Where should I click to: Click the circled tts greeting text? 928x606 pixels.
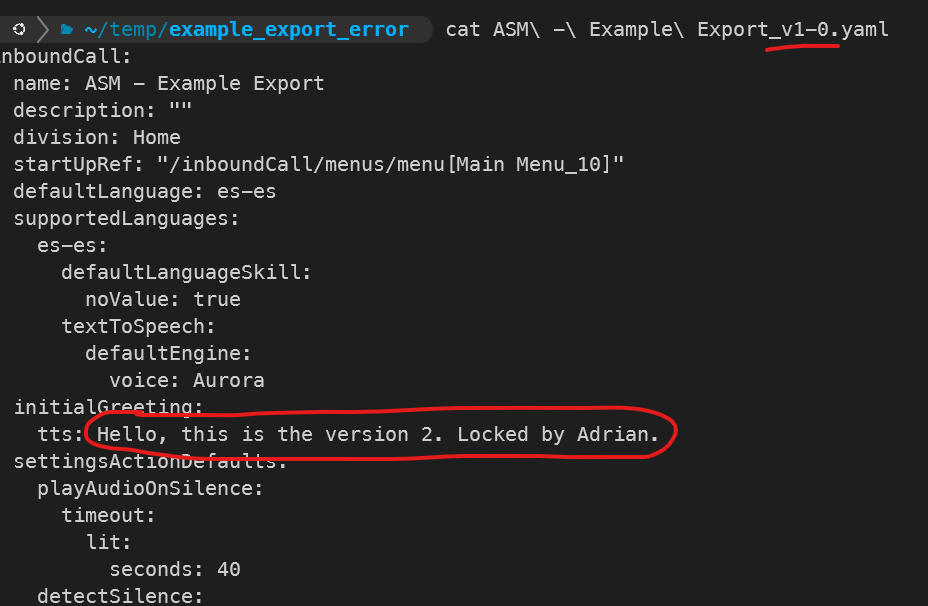pyautogui.click(x=378, y=434)
